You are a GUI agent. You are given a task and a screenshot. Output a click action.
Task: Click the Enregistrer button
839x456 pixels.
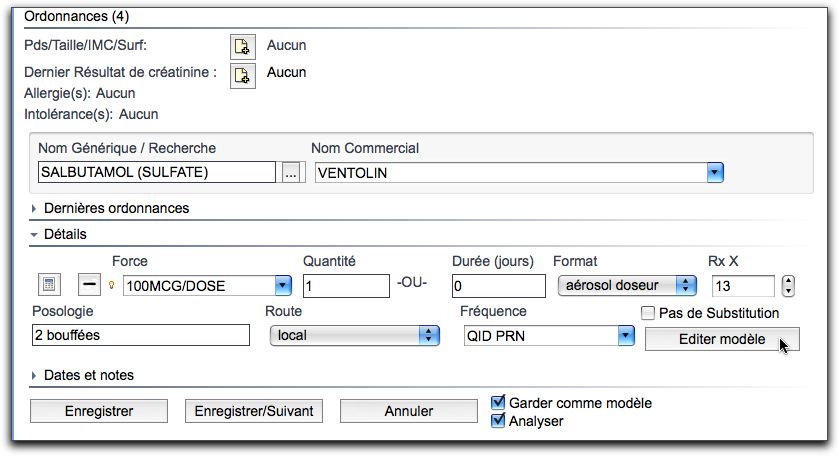[x=99, y=411]
